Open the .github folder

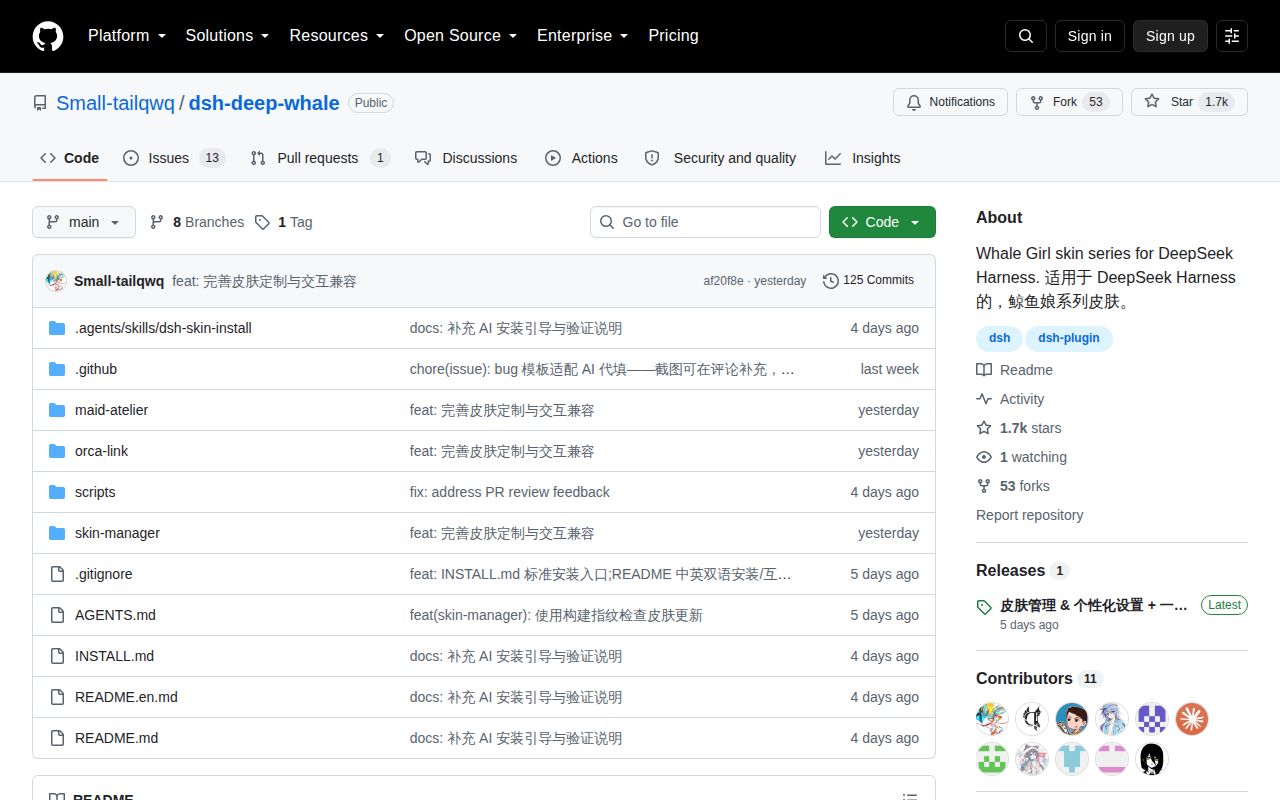(x=96, y=369)
